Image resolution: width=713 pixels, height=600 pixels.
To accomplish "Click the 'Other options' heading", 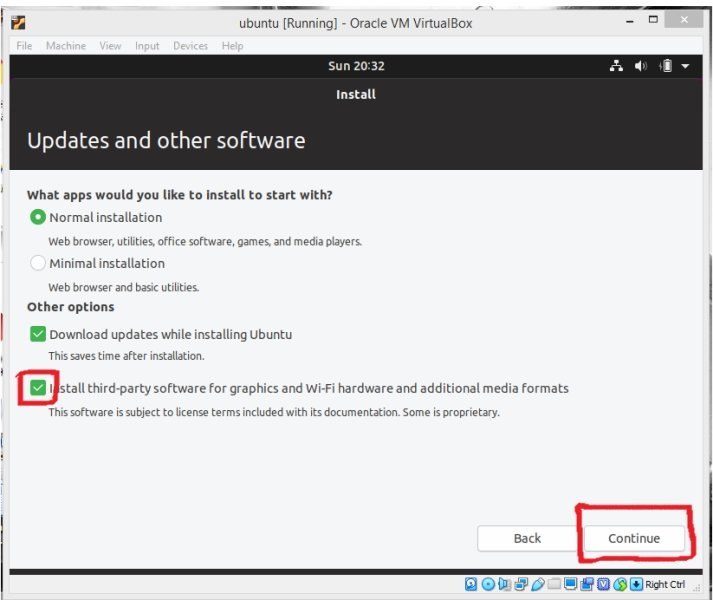I will pyautogui.click(x=70, y=307).
